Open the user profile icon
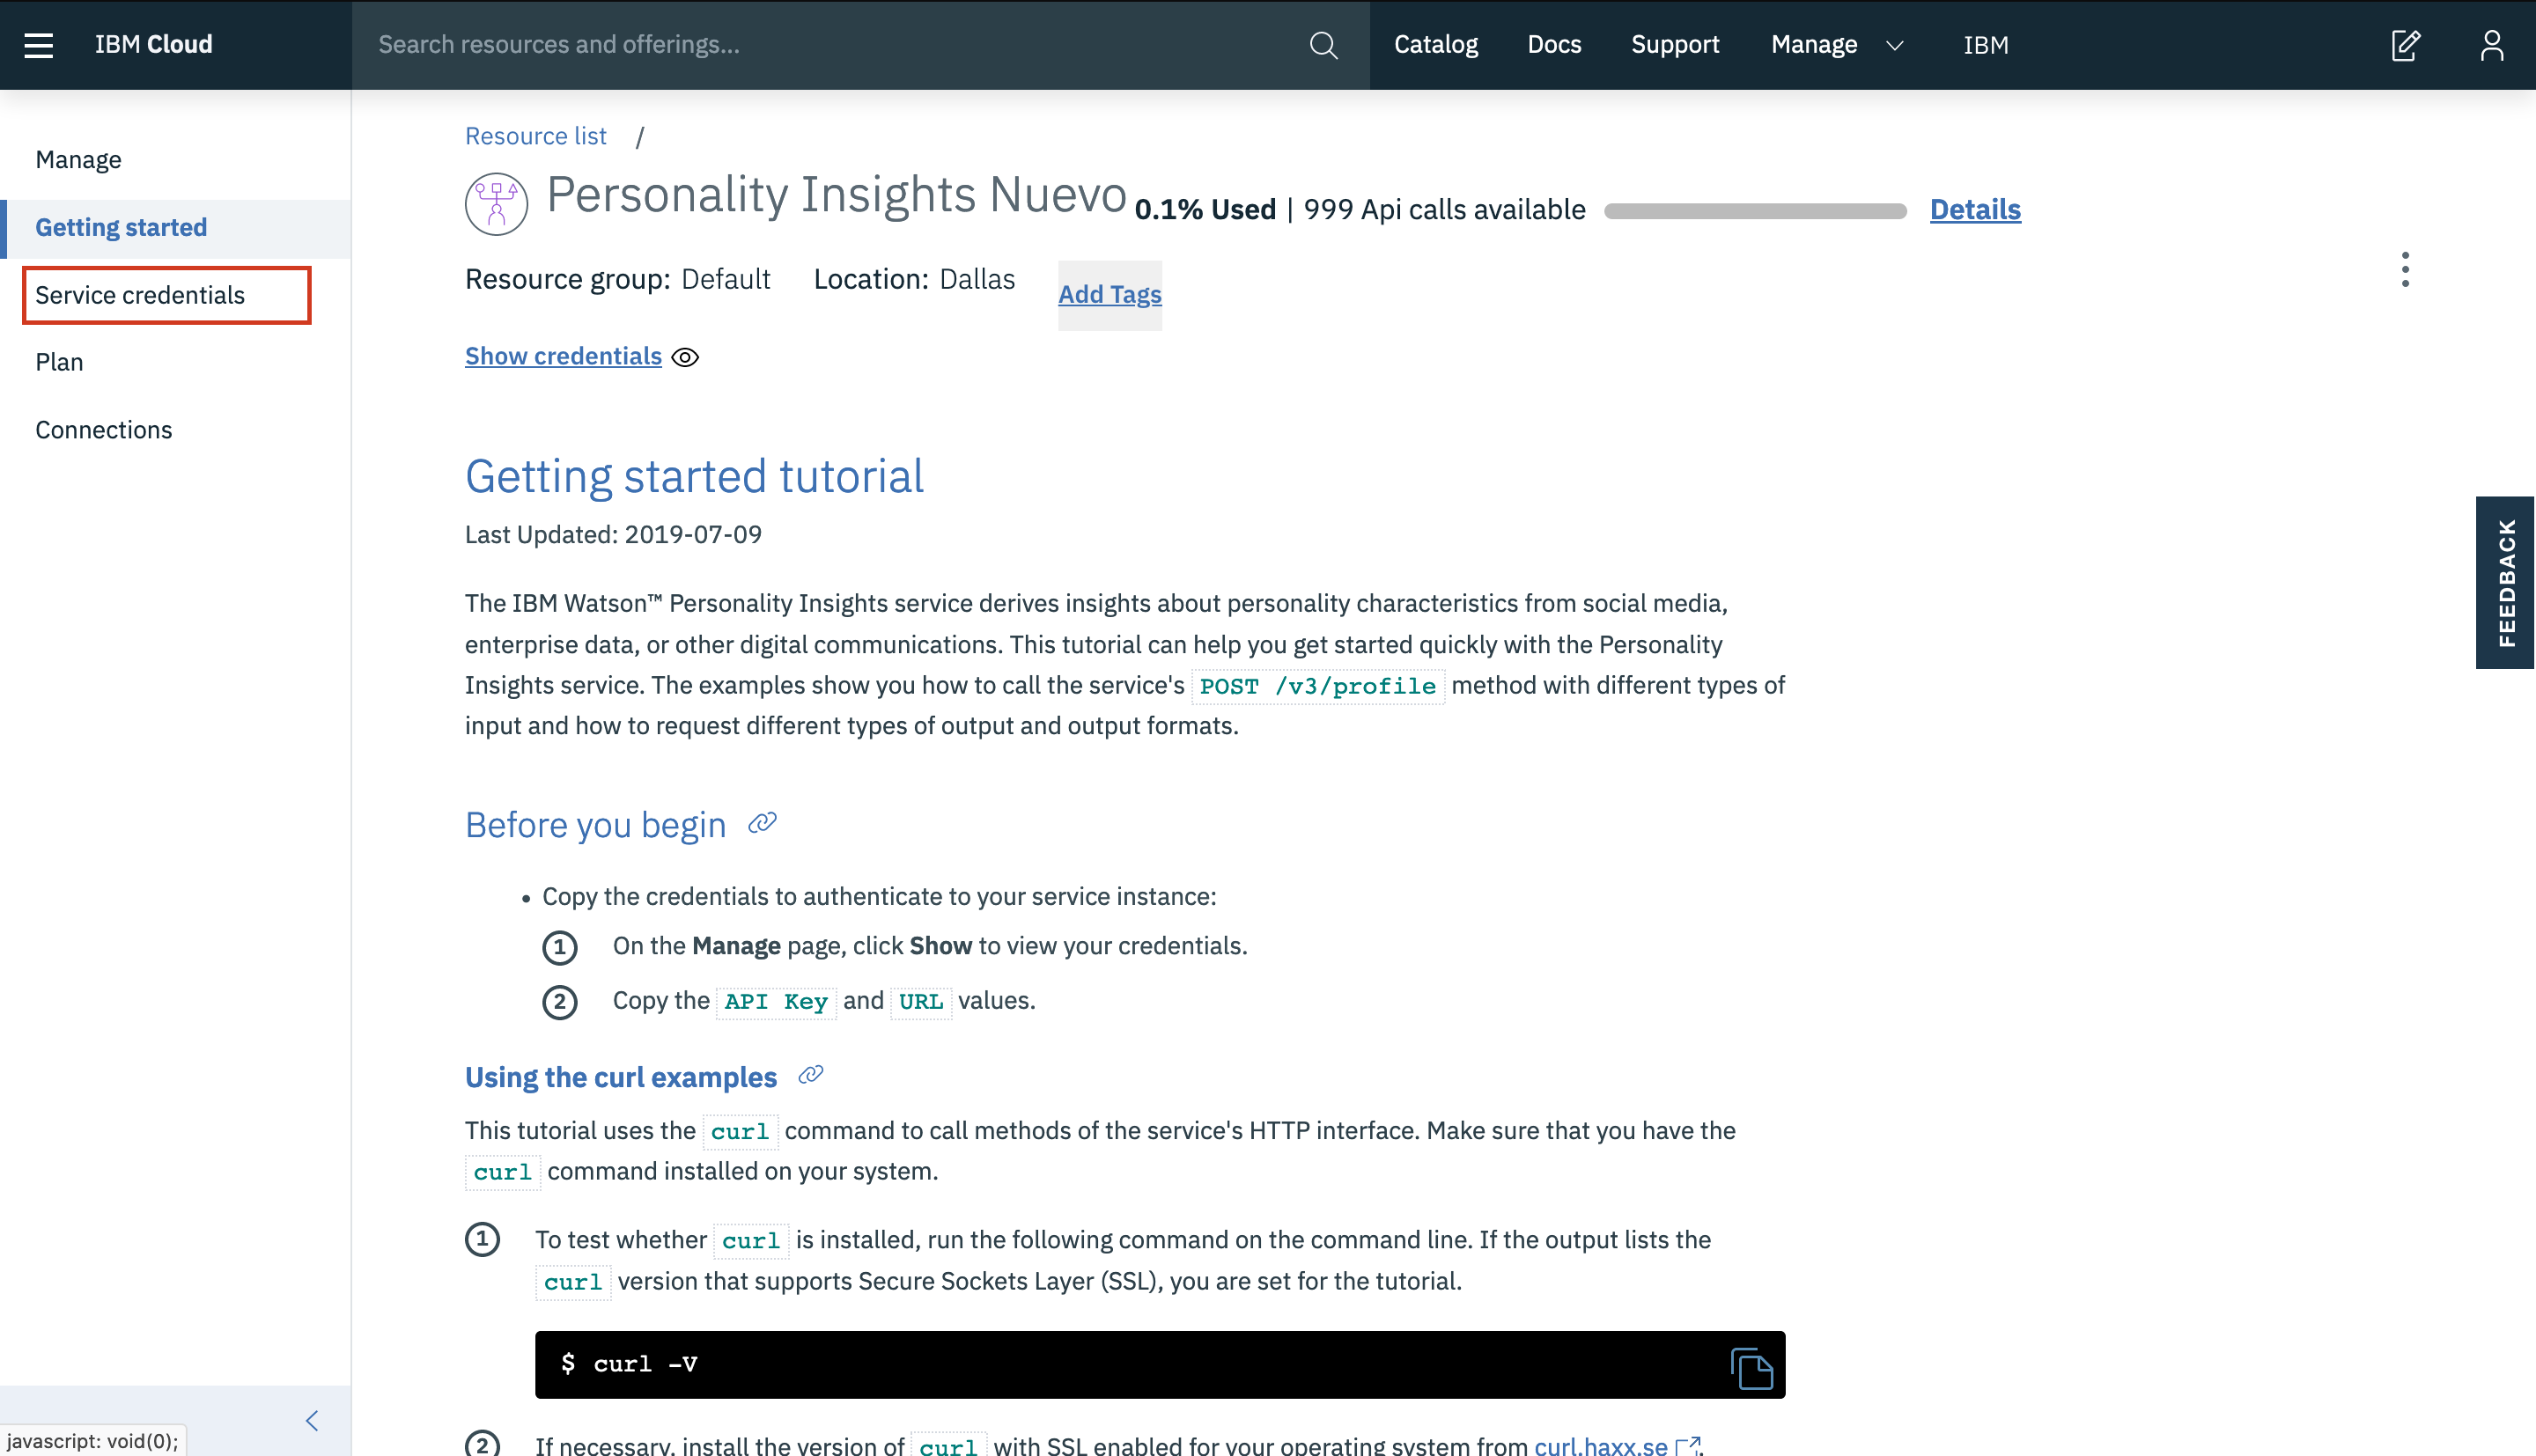This screenshot has width=2536, height=1456. pyautogui.click(x=2491, y=45)
